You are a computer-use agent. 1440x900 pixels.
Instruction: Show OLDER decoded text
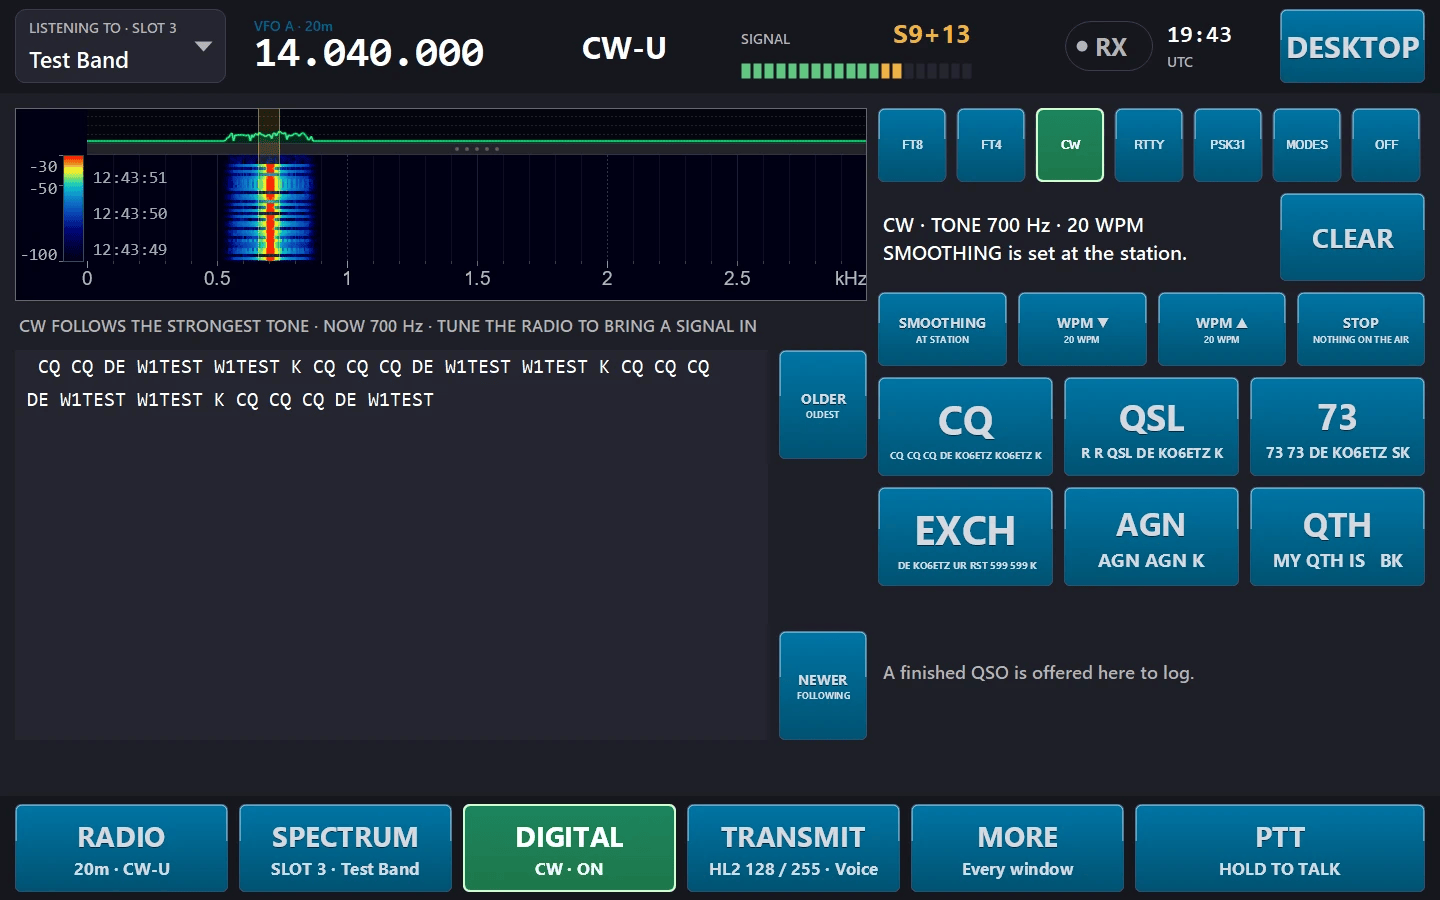[823, 405]
